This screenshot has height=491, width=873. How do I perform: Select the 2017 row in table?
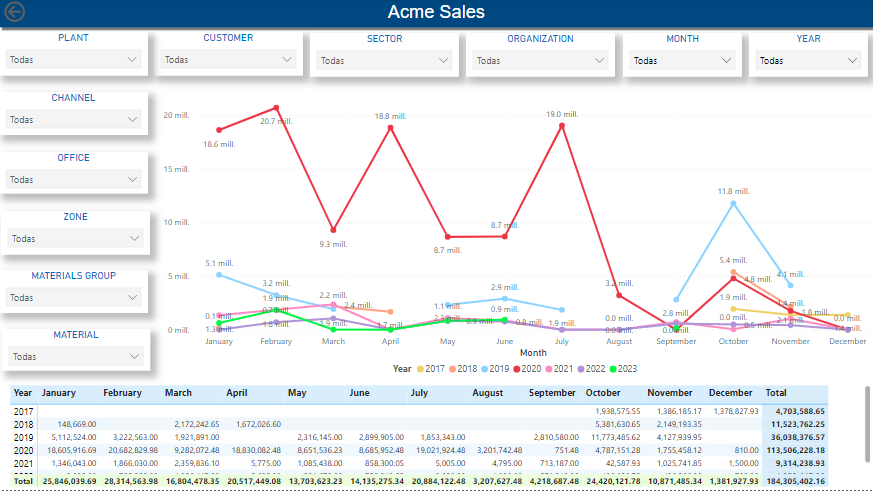419,411
